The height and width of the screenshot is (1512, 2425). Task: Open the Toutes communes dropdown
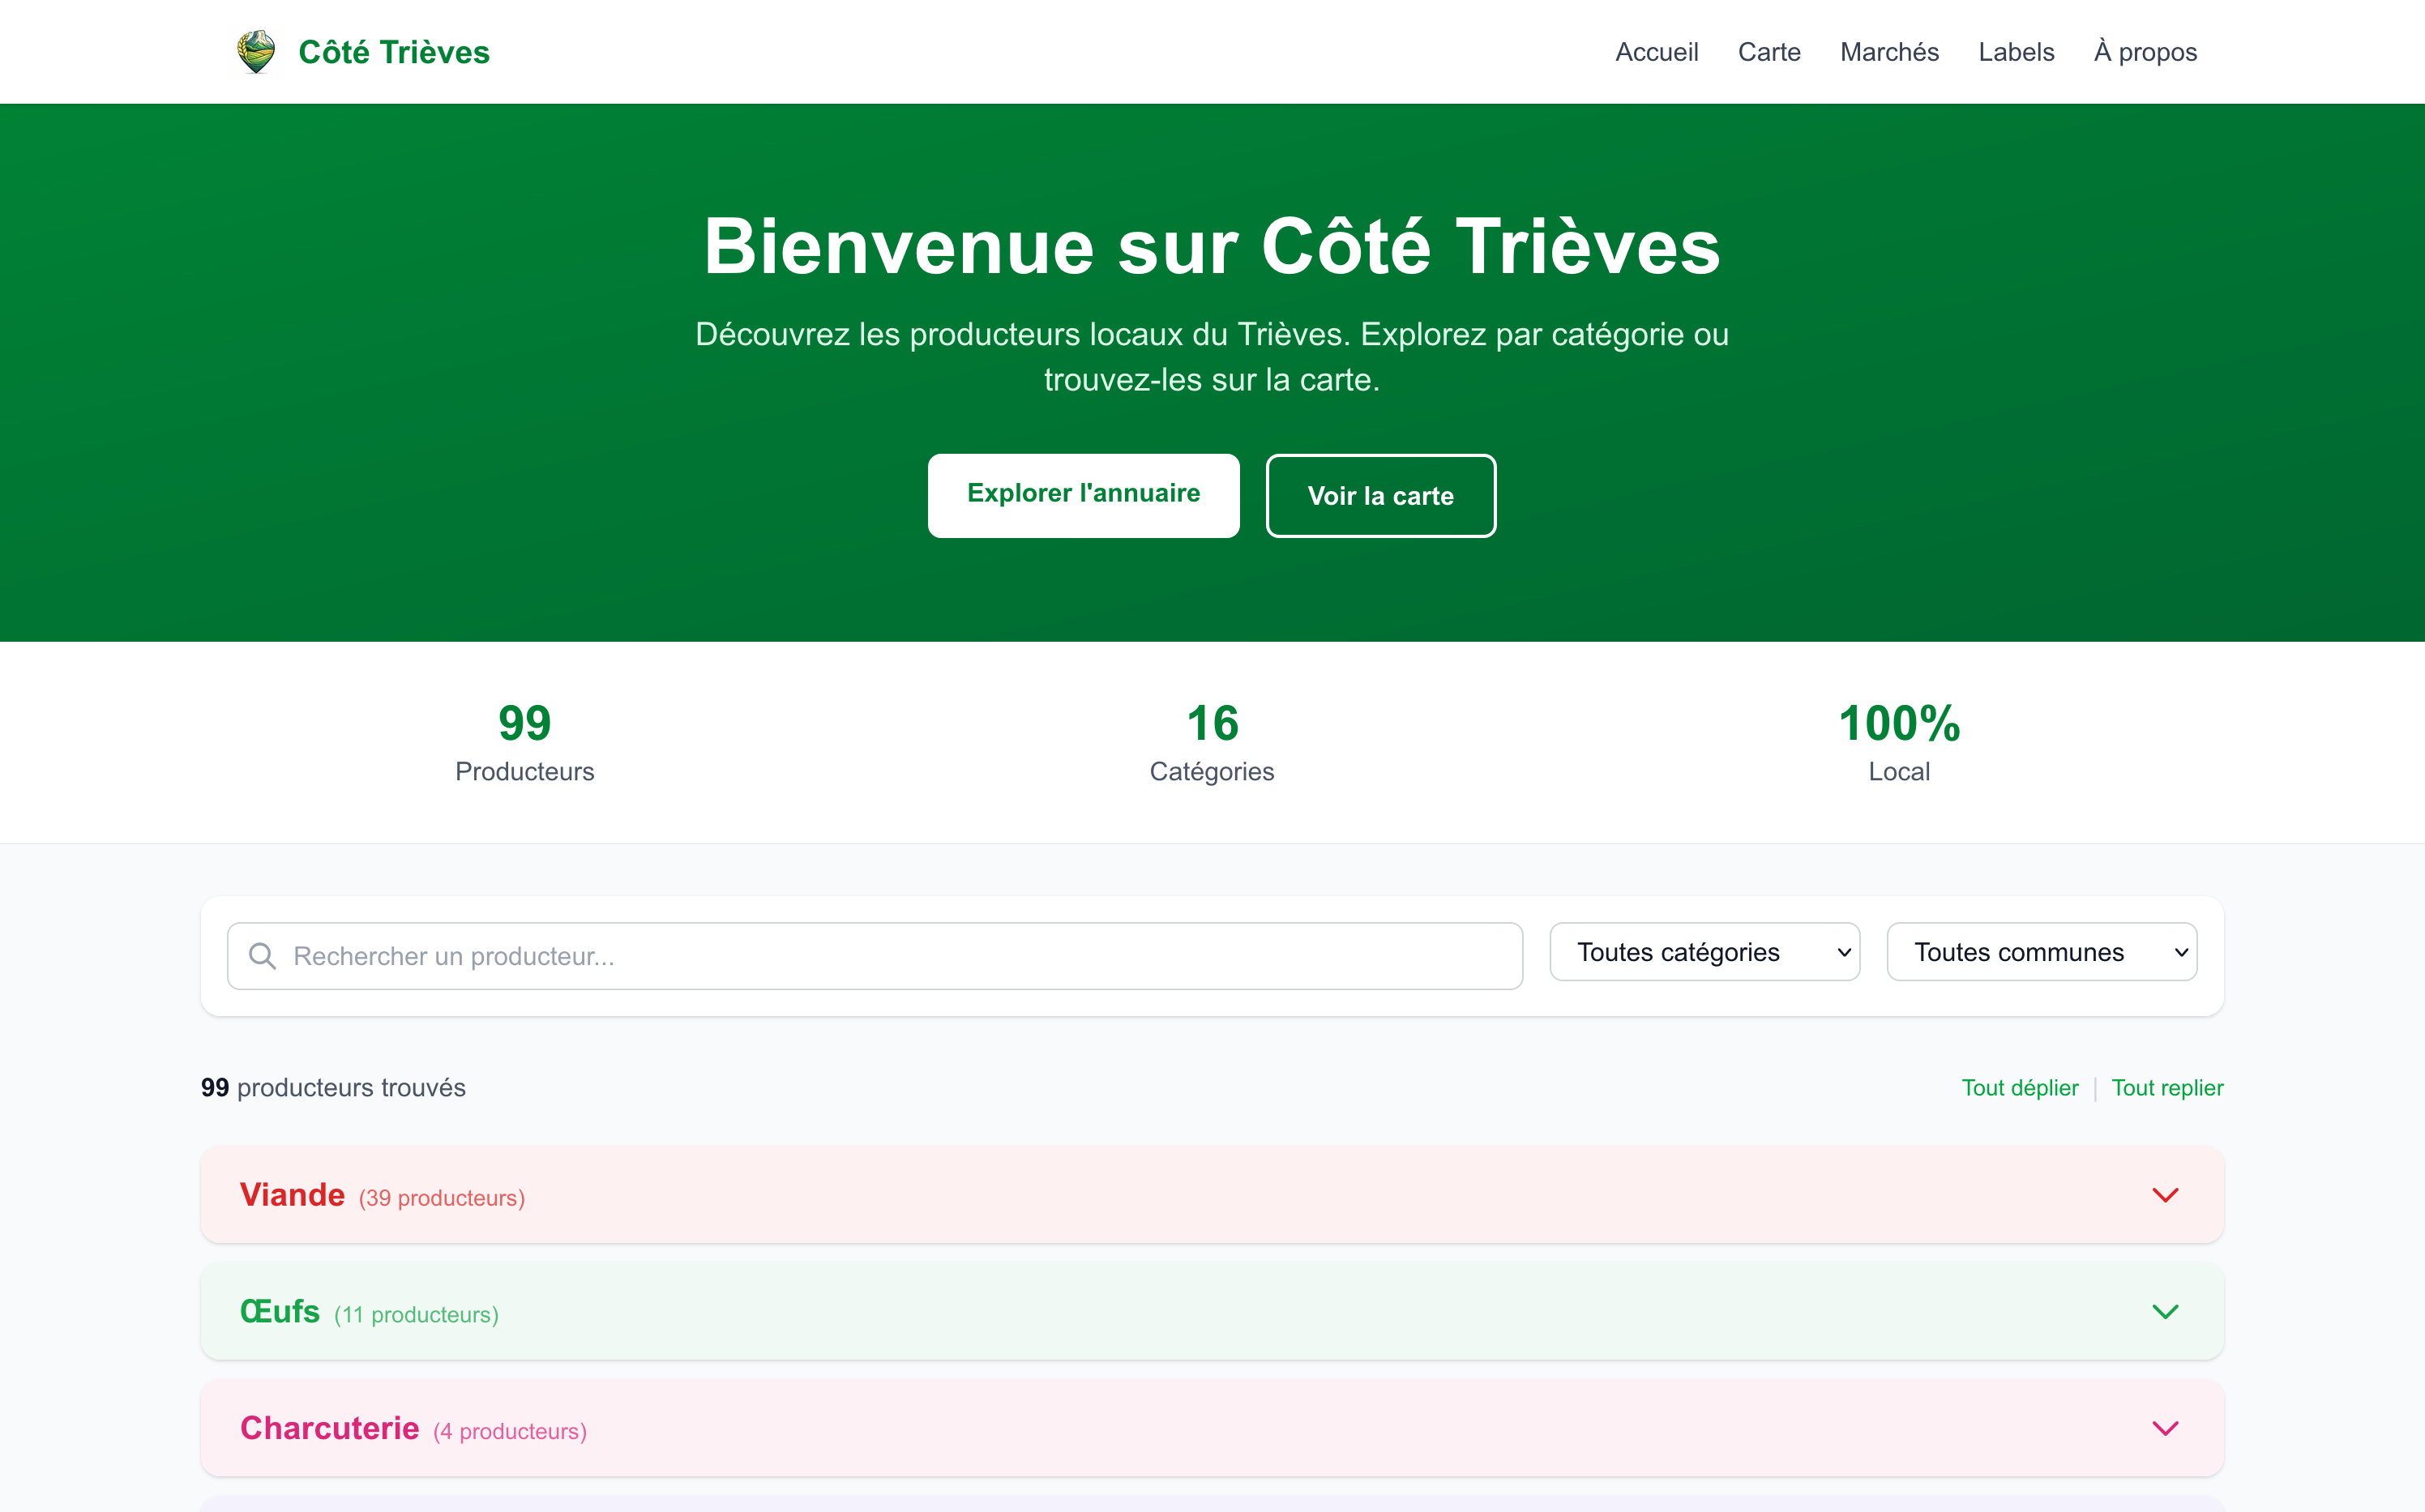coord(2041,952)
